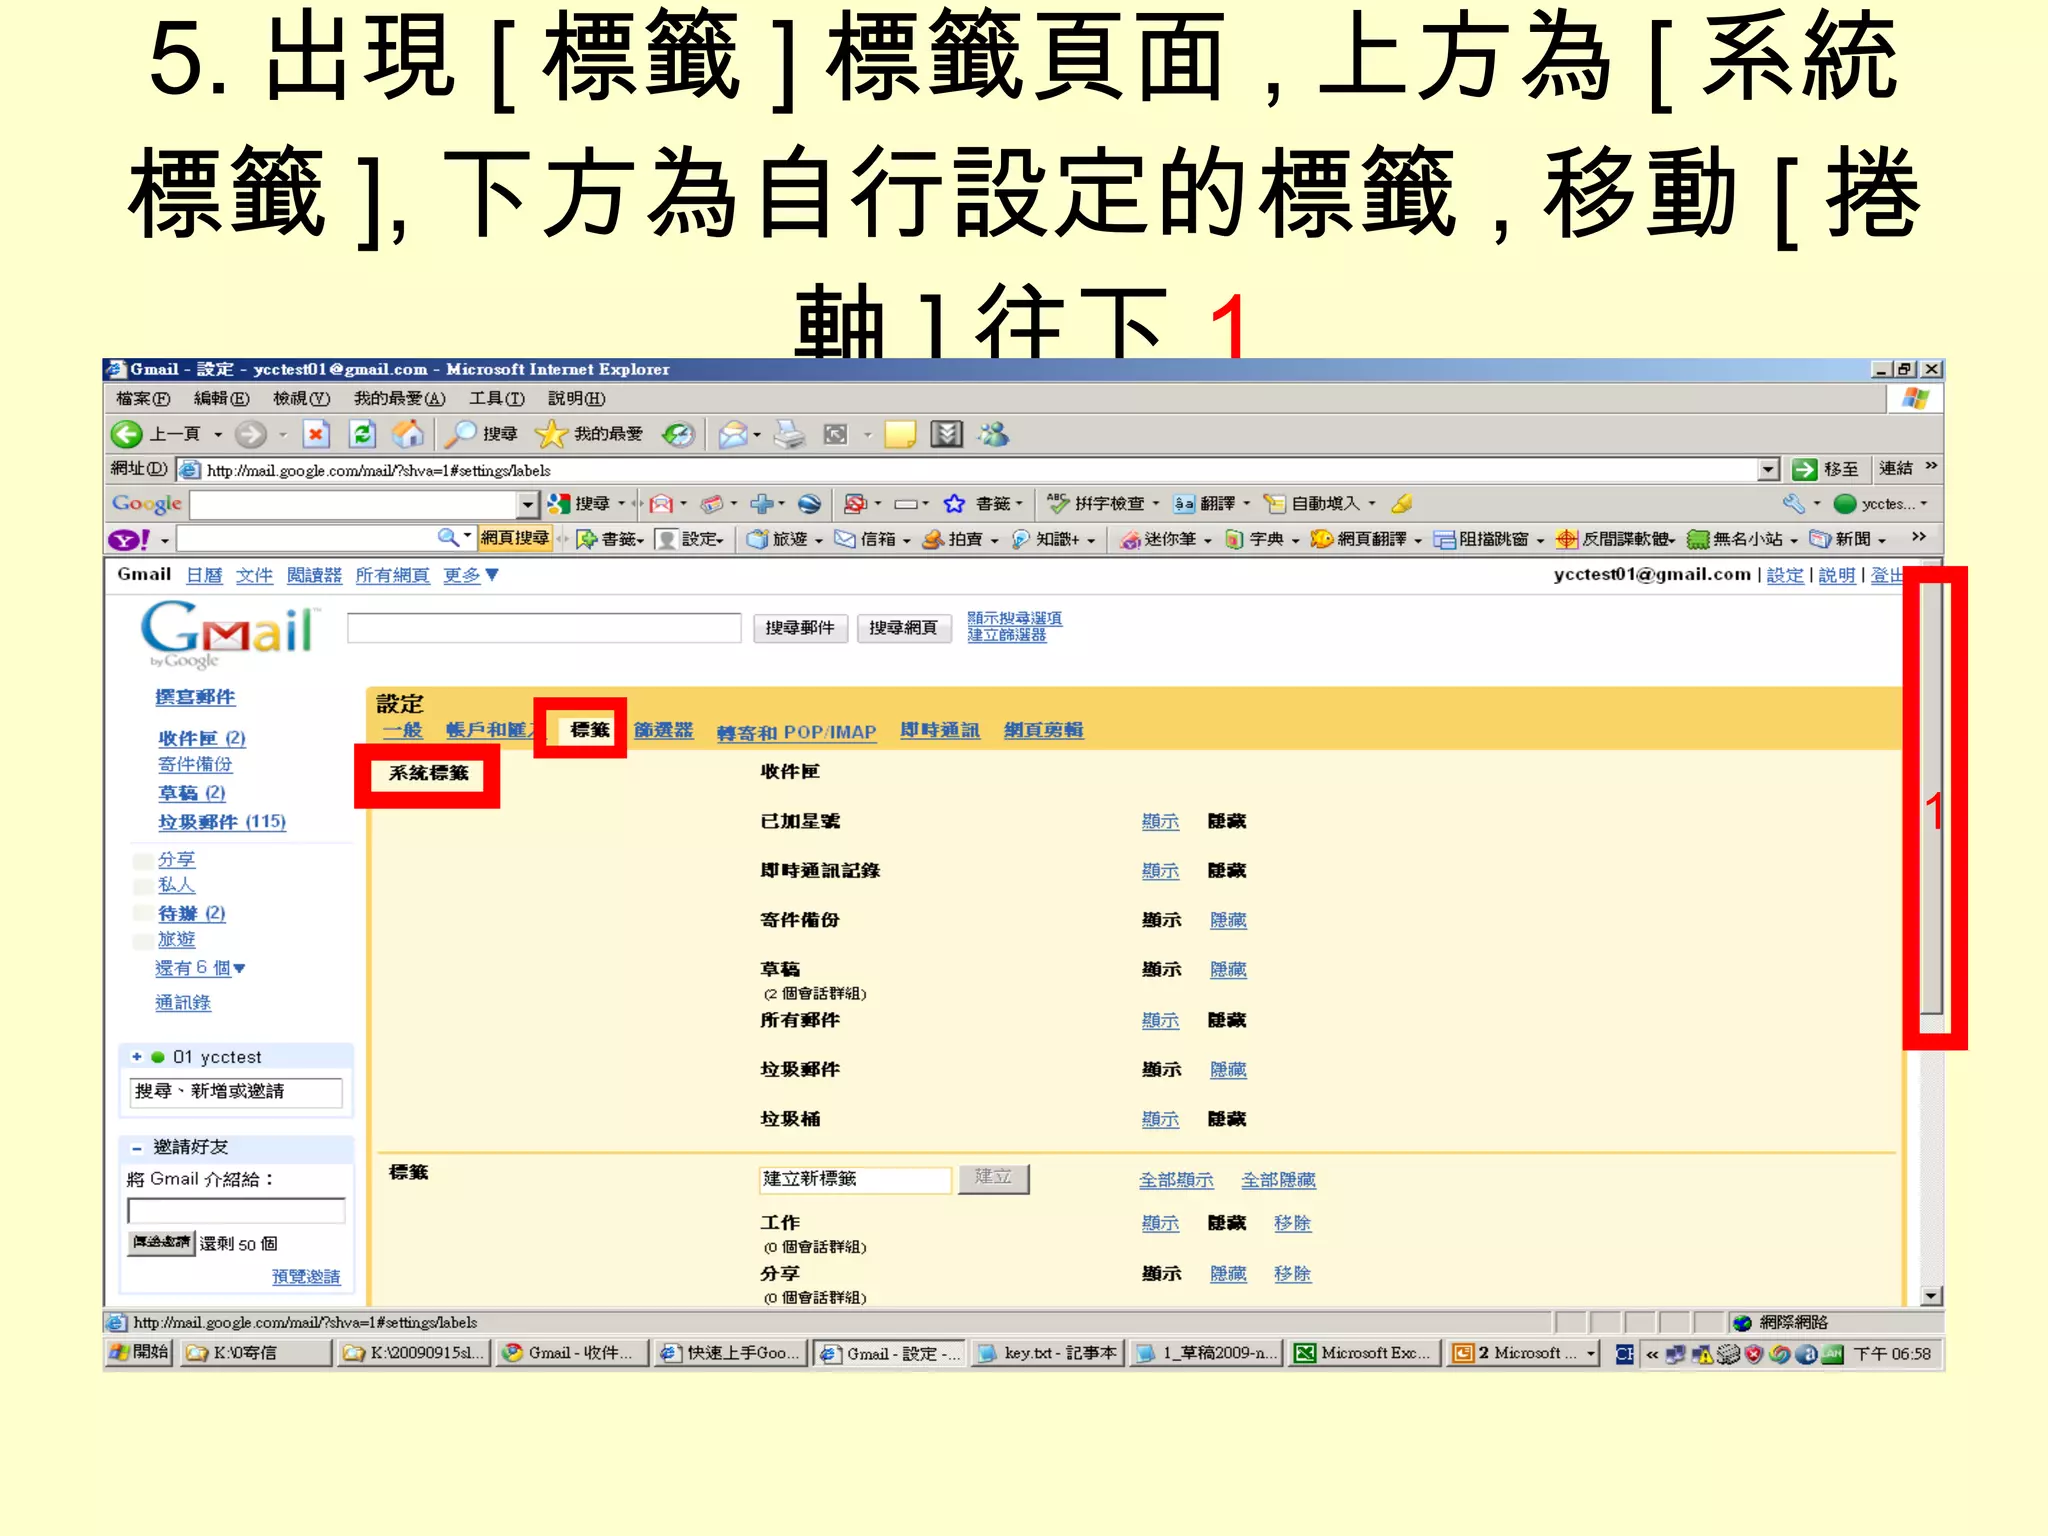Expand the 還有 6 個 labels list
This screenshot has height=1536, width=2048.
coord(200,968)
